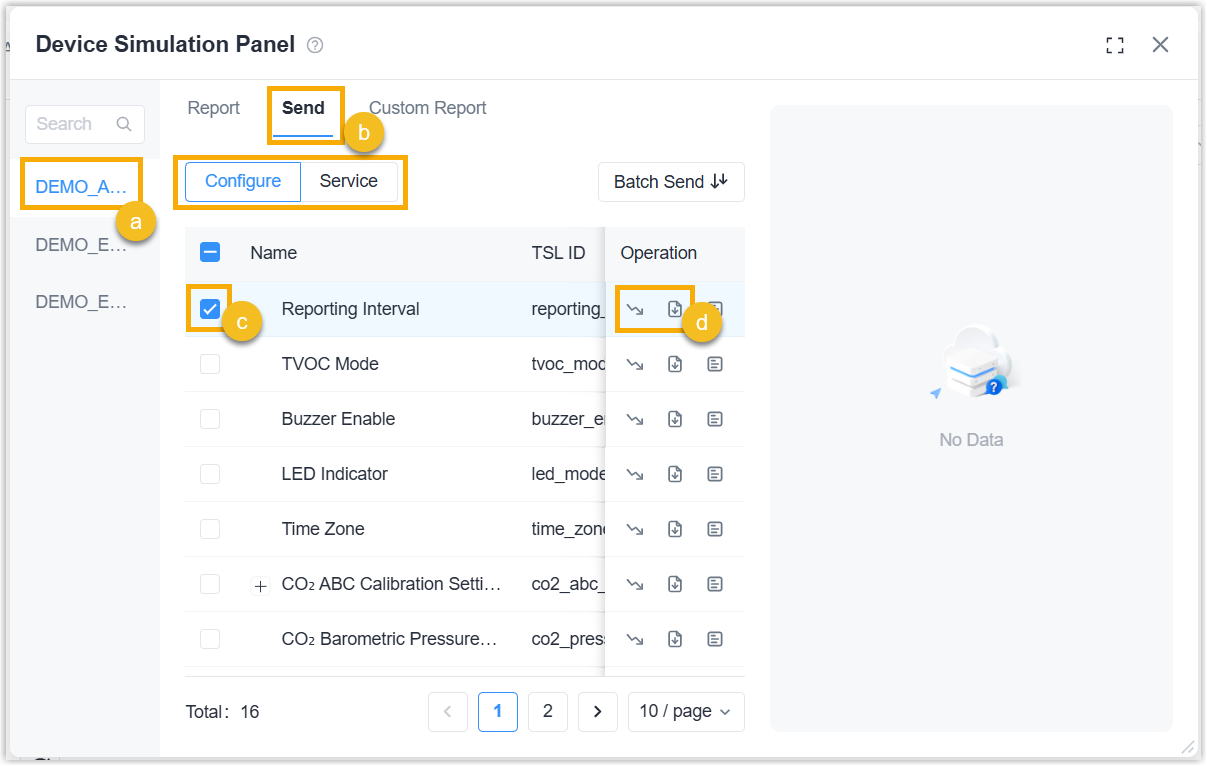Expand the panel with the fullscreen icon
Screen dimensions: 1207x766
pyautogui.click(x=1115, y=45)
